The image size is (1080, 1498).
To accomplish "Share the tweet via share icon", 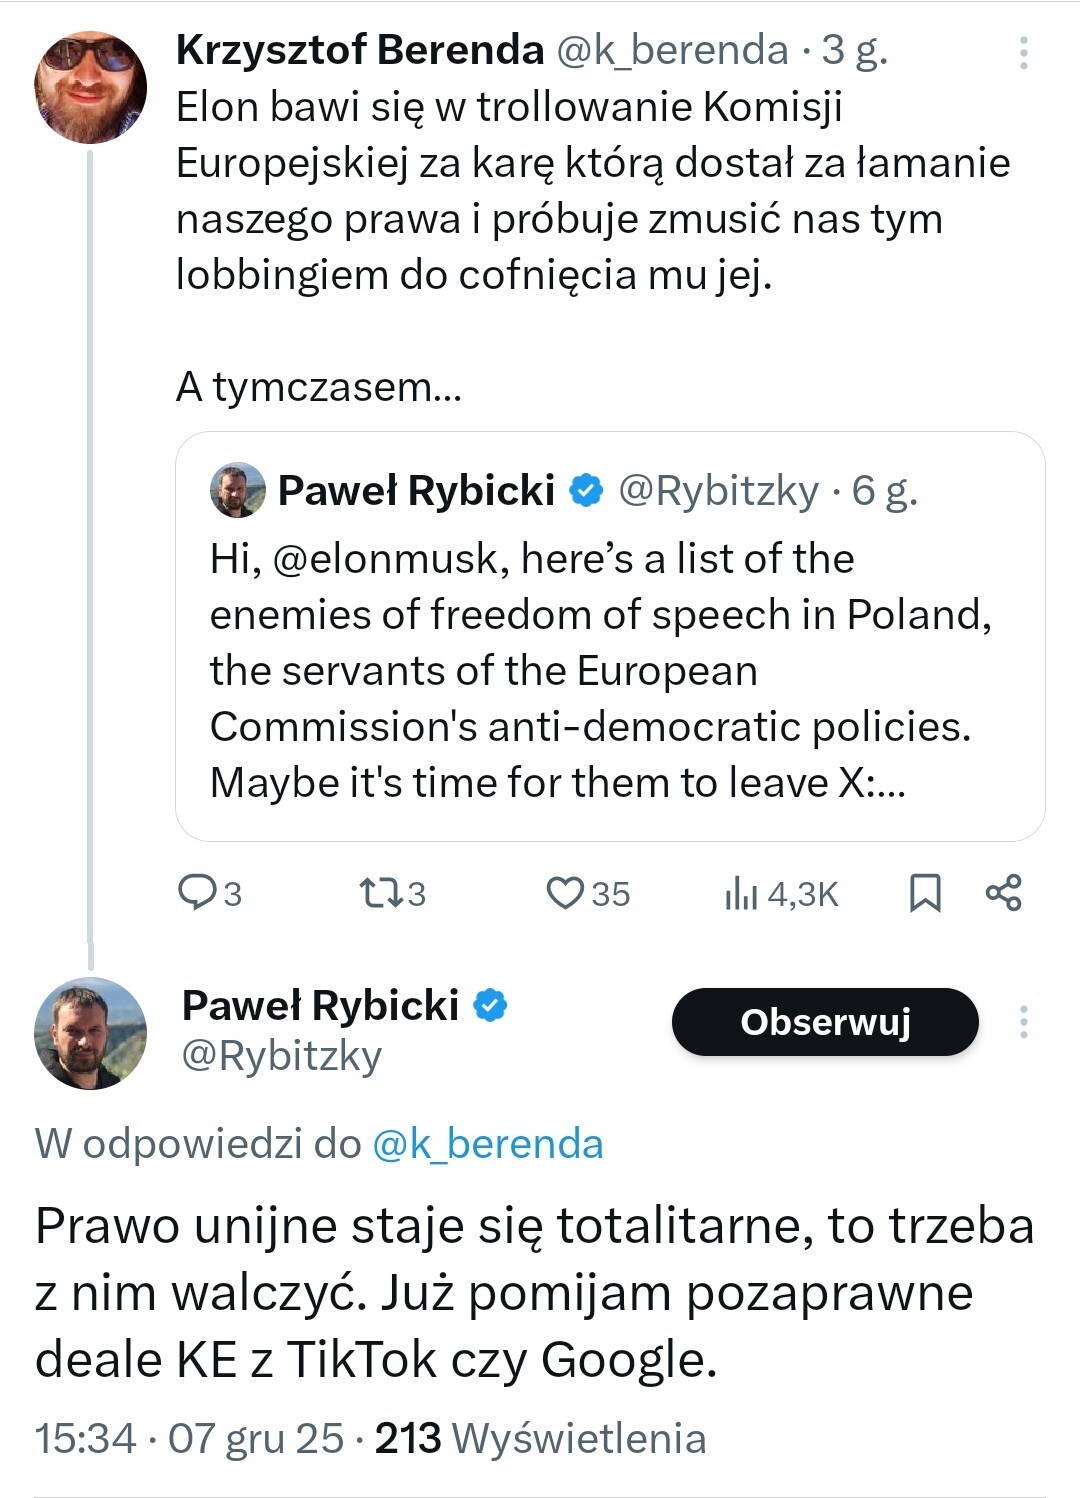I will [x=1003, y=892].
